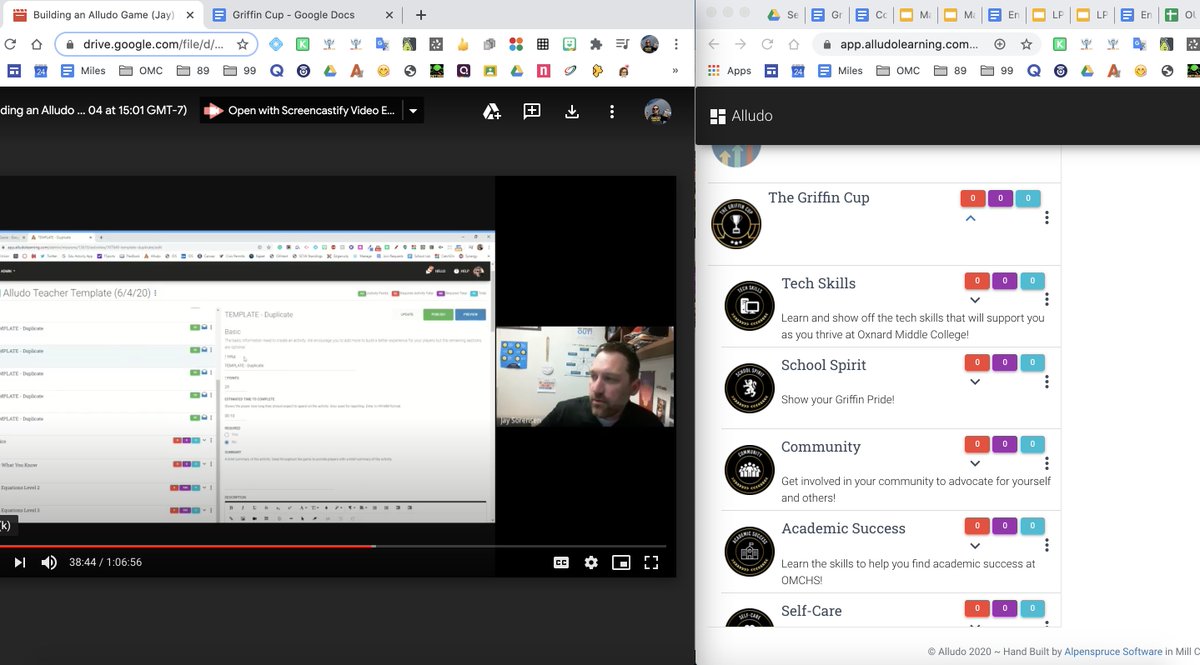Open the dropdown arrow beside Open with Screencastify
This screenshot has height=665, width=1200.
pyautogui.click(x=413, y=111)
